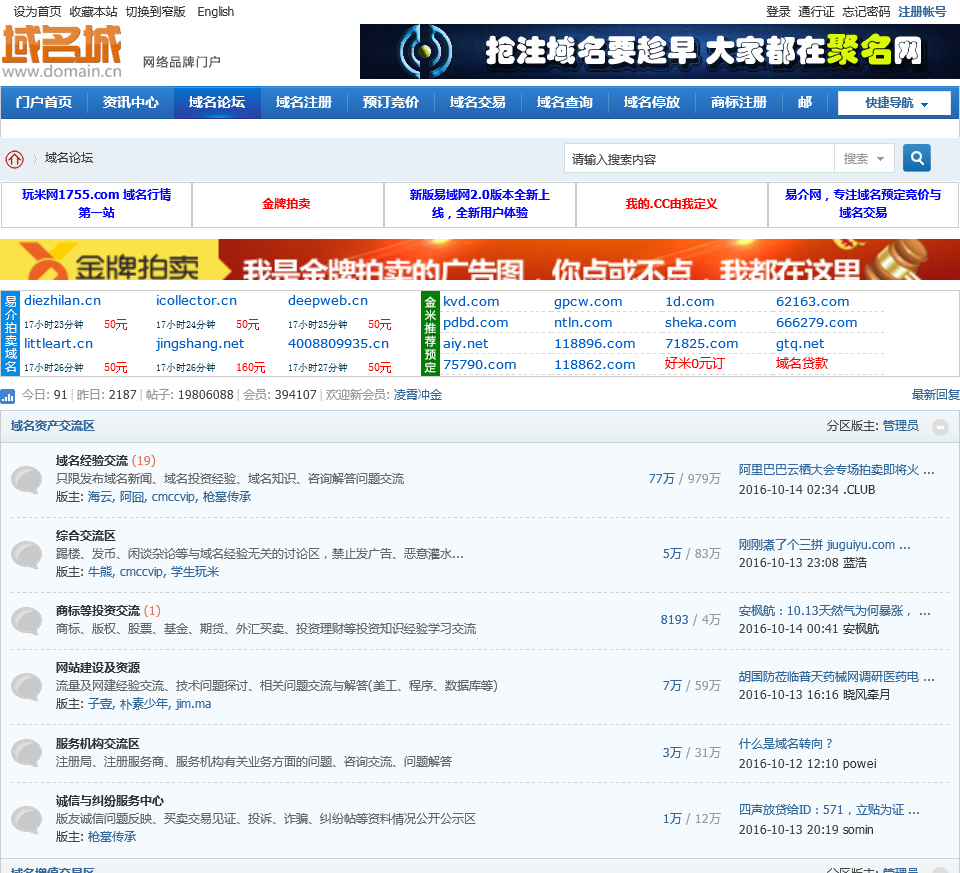960x873 pixels.
Task: Open the 预订竞价 nav tab
Action: 391,102
